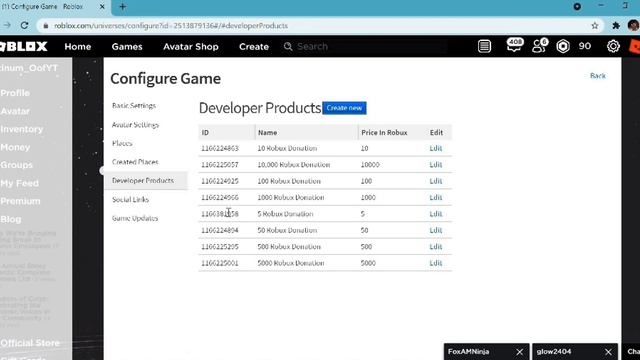Open Inventory in the left sidebar

click(22, 129)
